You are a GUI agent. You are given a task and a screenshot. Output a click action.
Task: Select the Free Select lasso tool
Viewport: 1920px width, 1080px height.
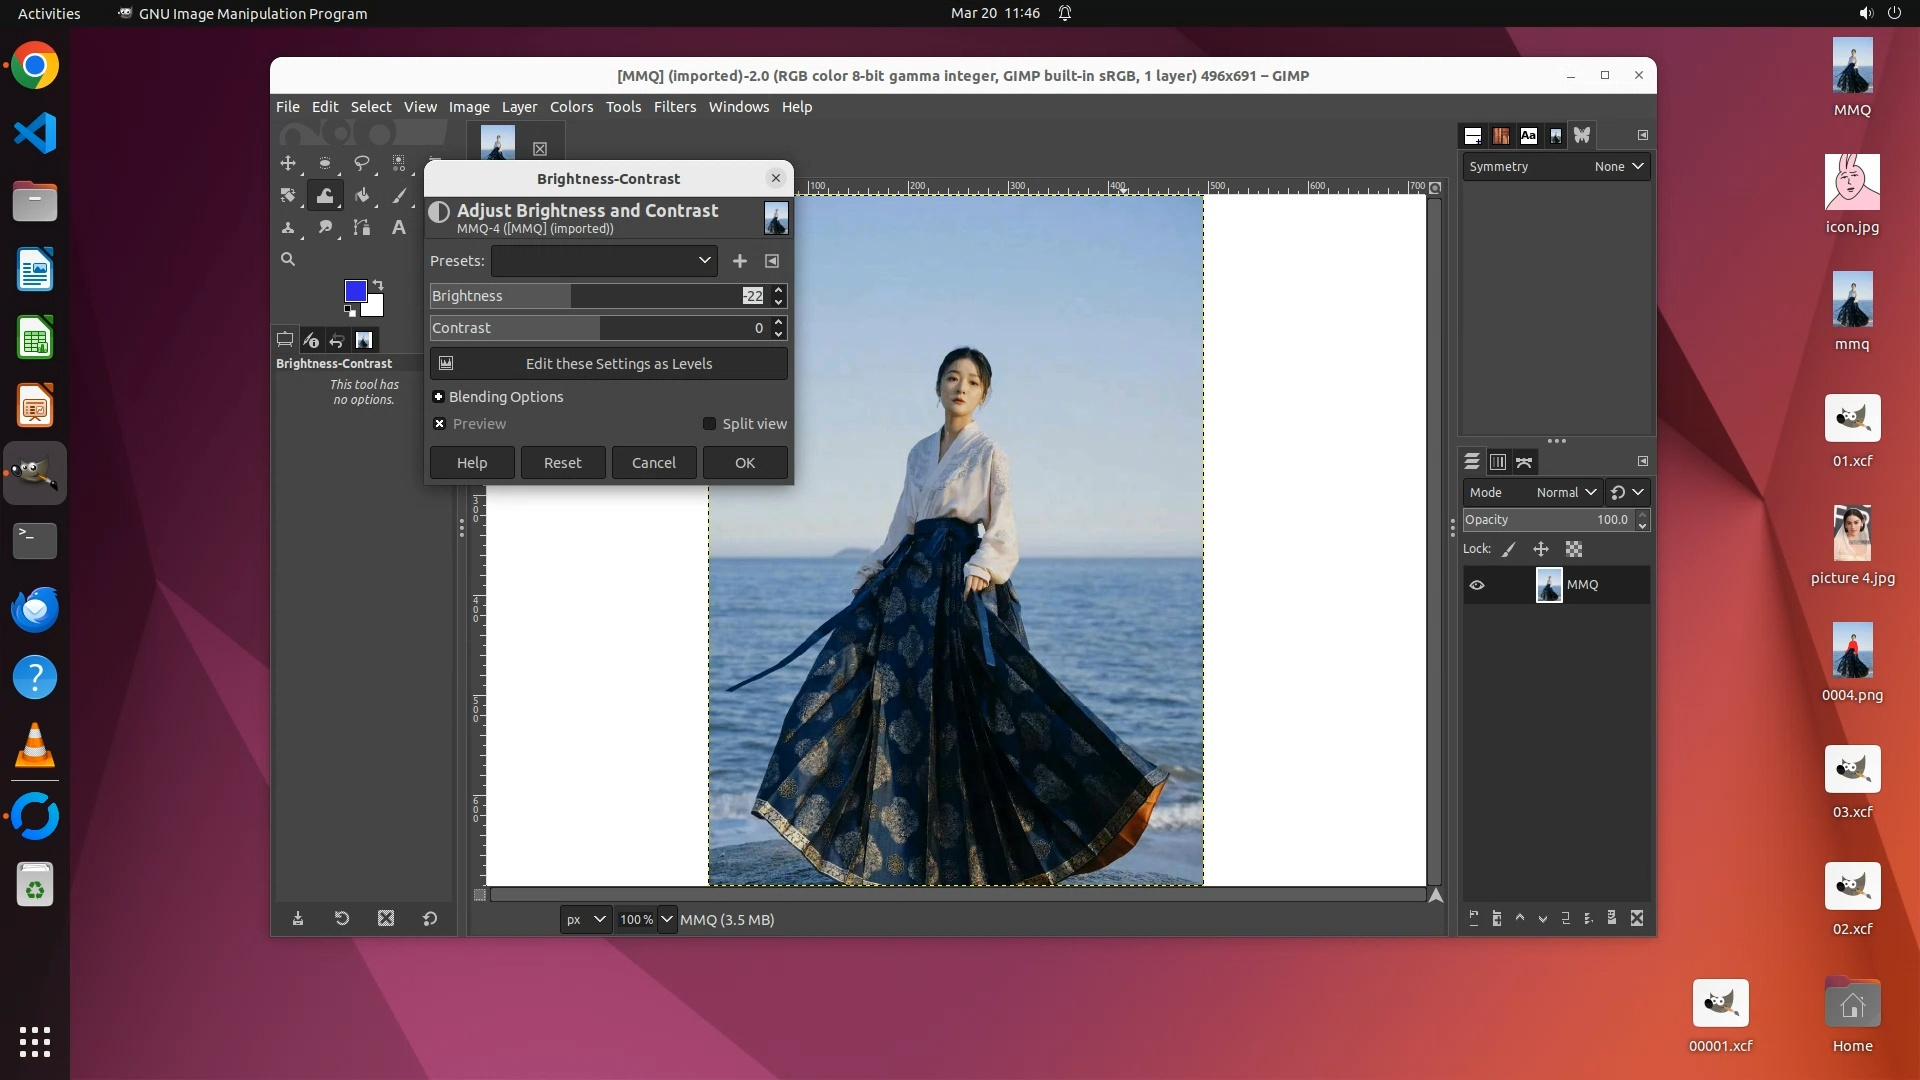tap(362, 163)
